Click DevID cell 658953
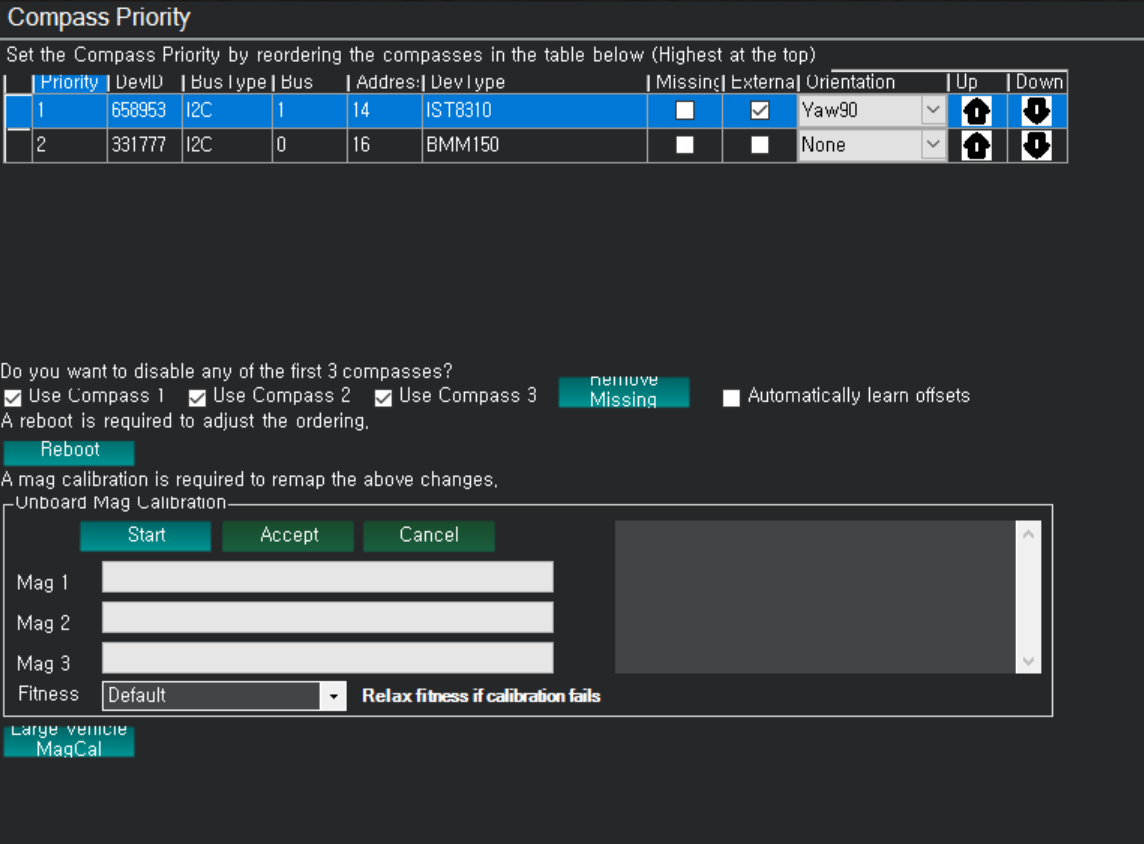Viewport: 1144px width, 844px height. [144, 111]
